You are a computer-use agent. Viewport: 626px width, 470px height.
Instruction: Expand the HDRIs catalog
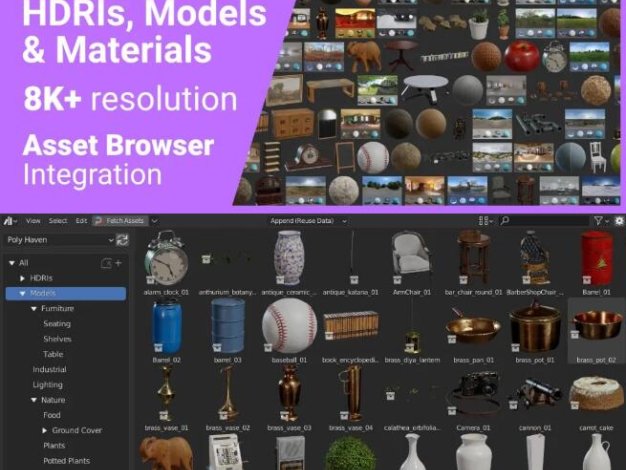coord(22,278)
